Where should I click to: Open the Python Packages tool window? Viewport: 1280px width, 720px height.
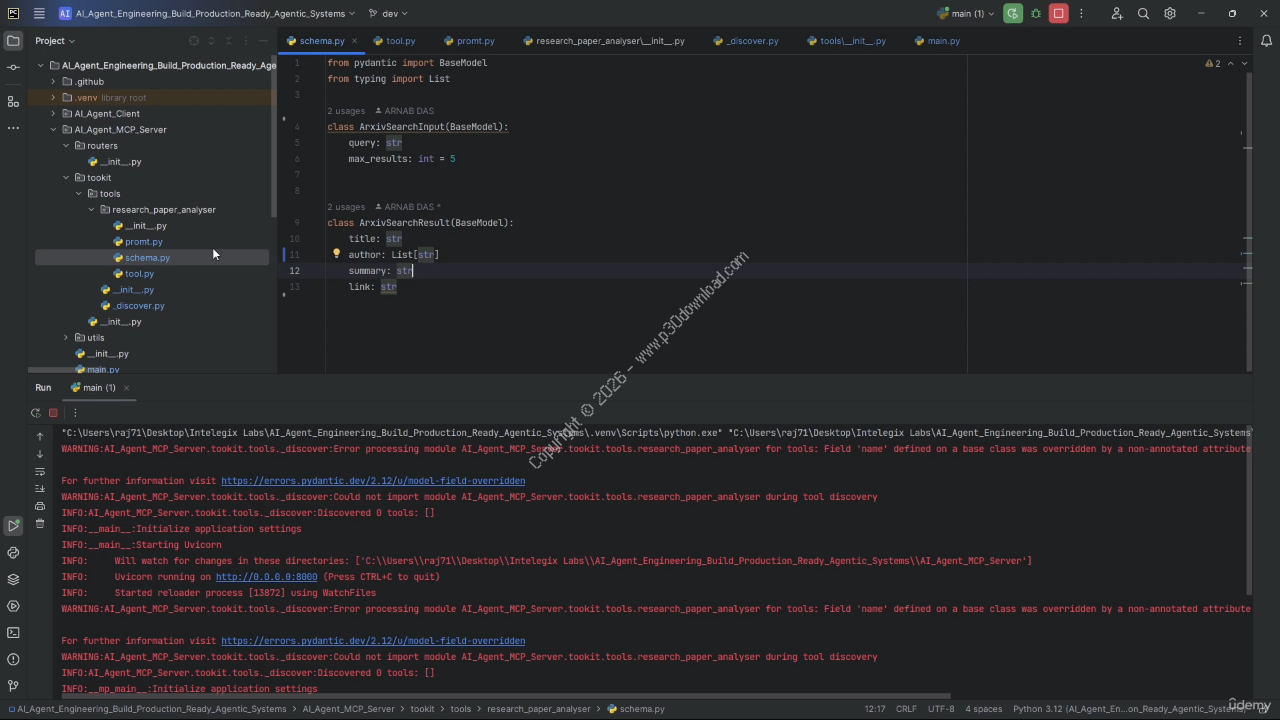(x=13, y=579)
